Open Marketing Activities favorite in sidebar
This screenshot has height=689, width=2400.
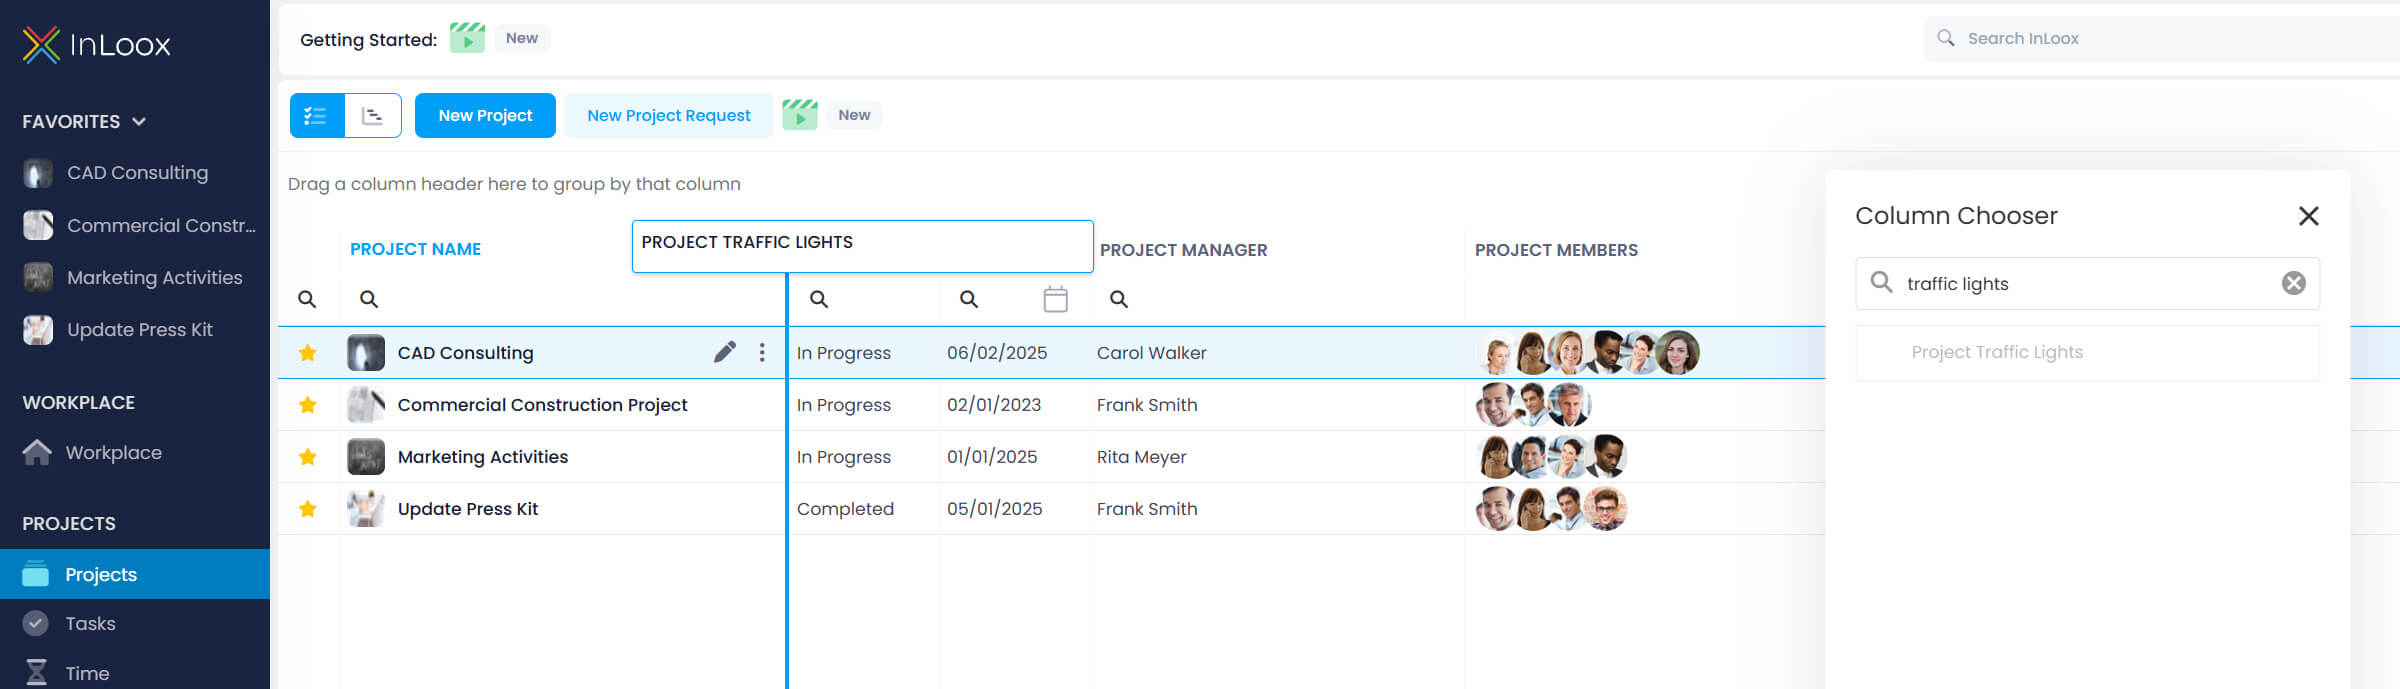(x=135, y=277)
